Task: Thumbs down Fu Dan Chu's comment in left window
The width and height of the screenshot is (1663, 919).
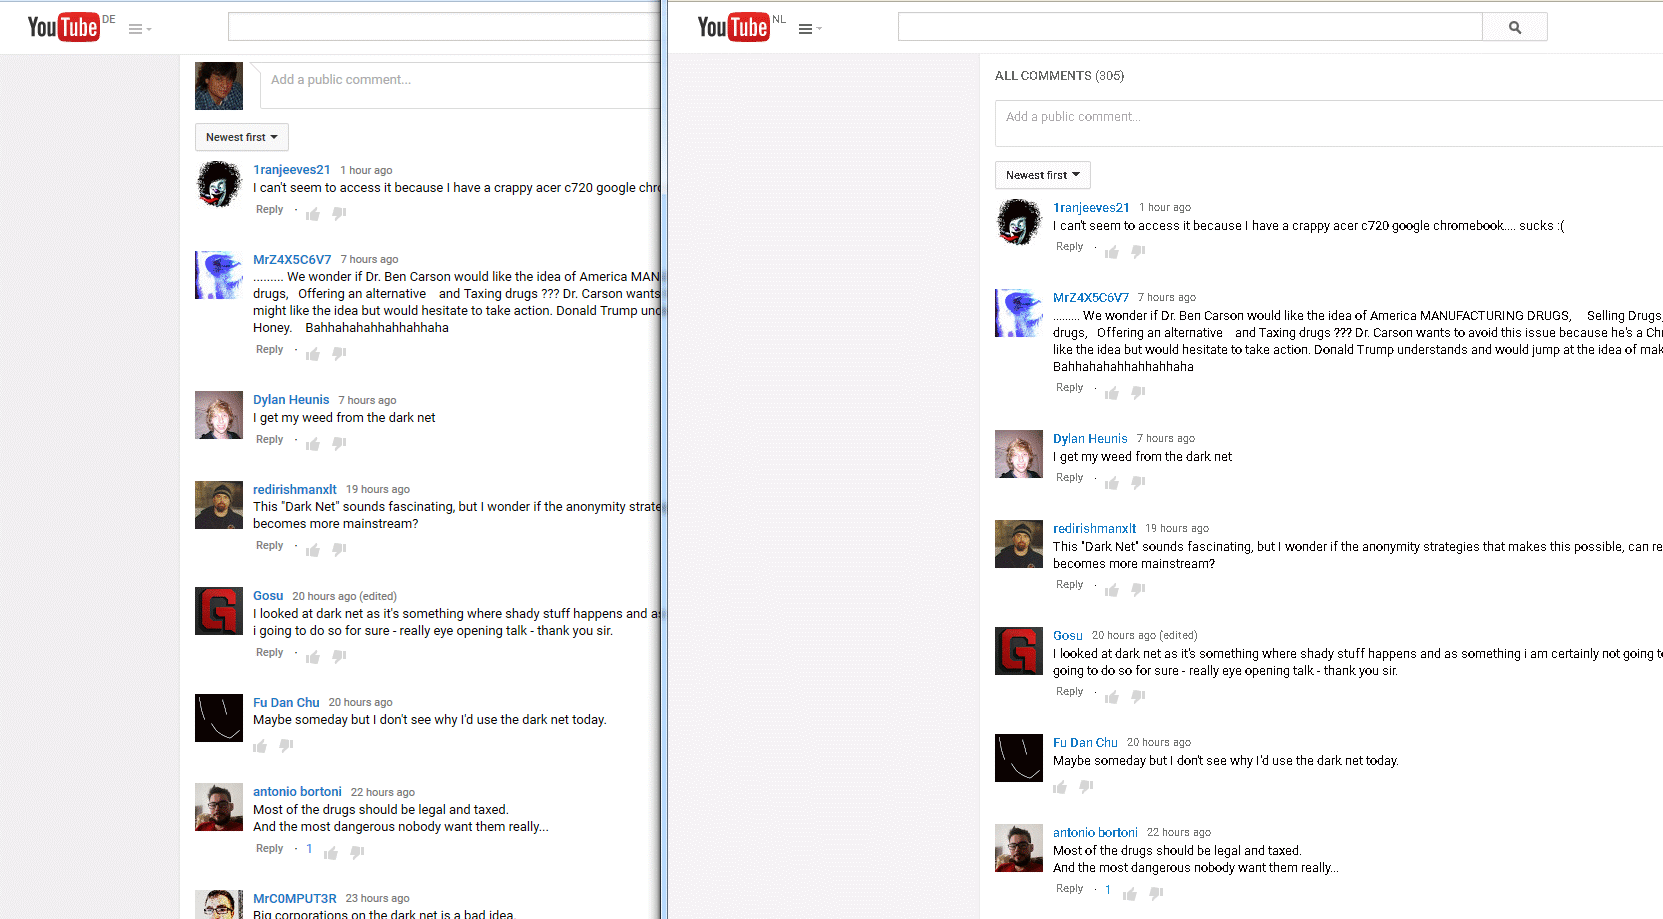Action: (286, 746)
